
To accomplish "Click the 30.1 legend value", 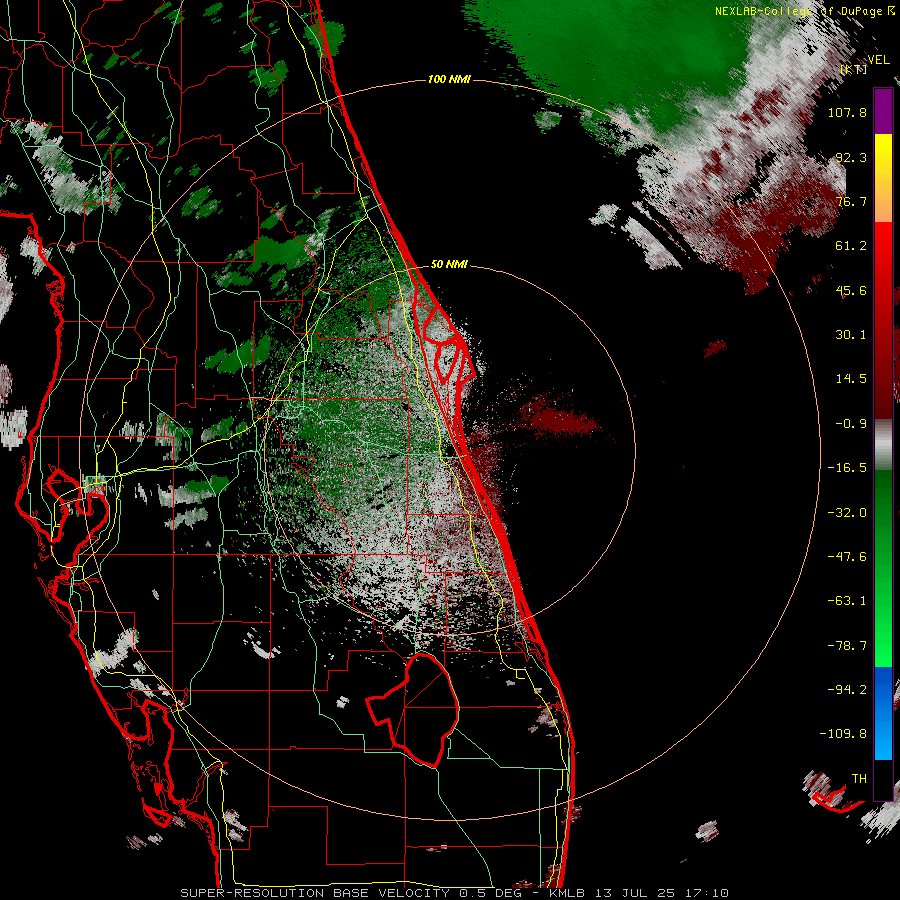I will [851, 335].
